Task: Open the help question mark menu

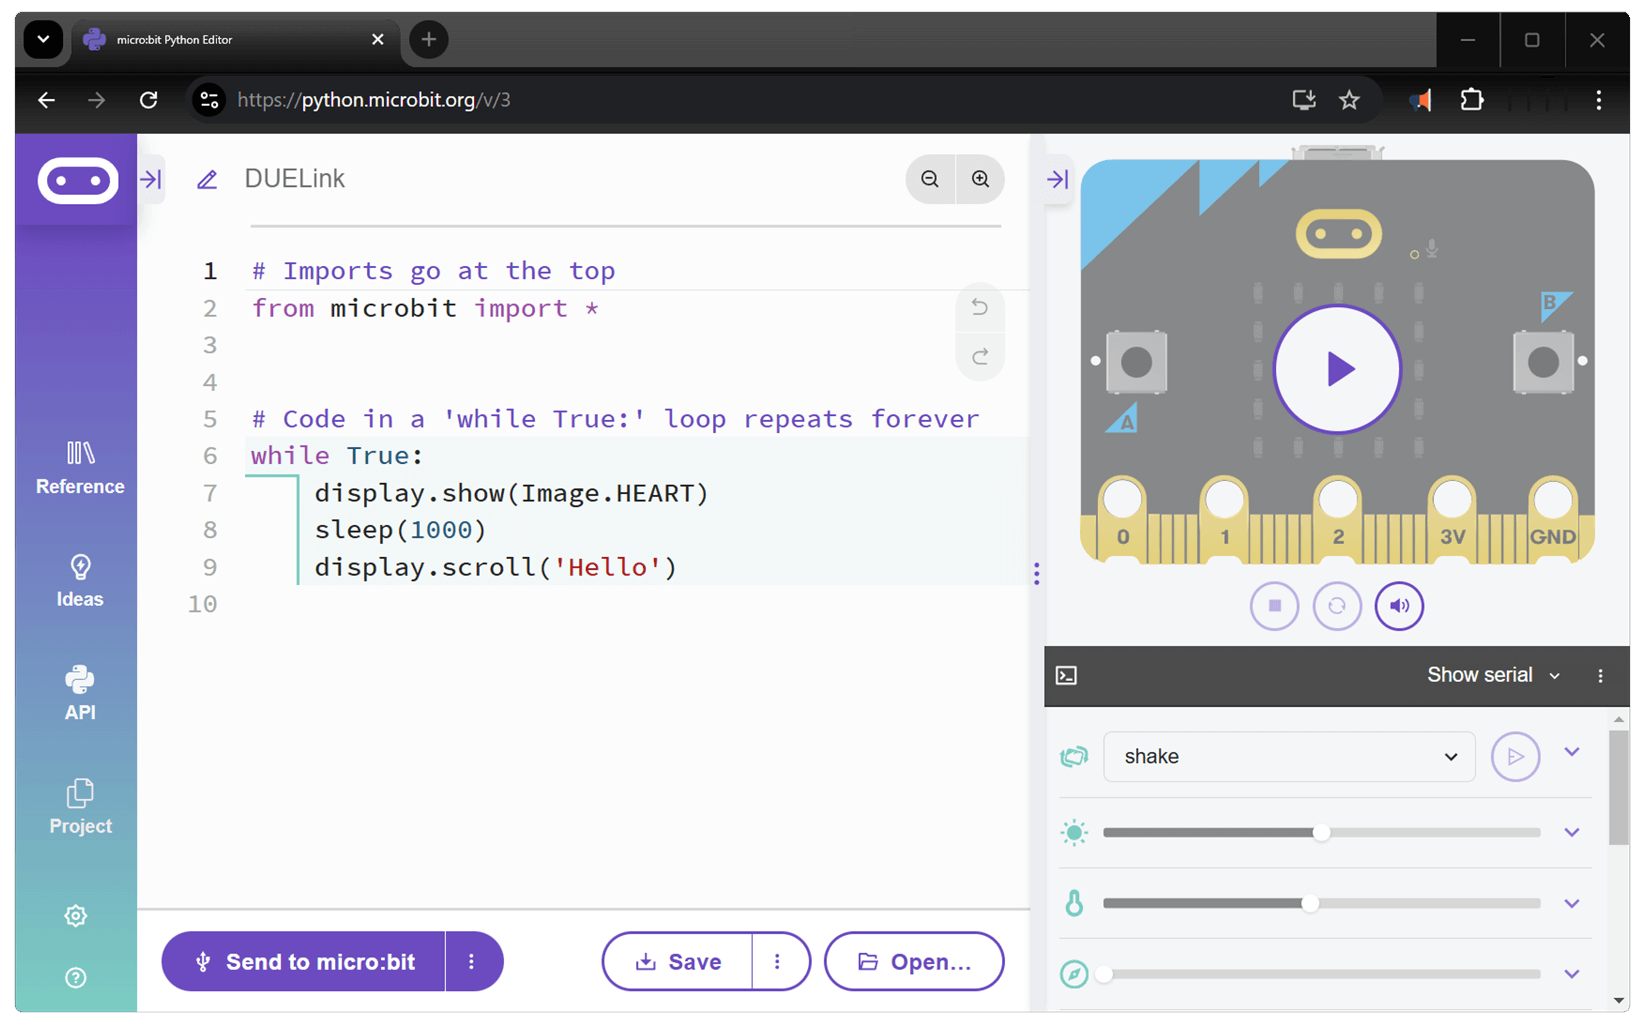Action: [x=76, y=978]
